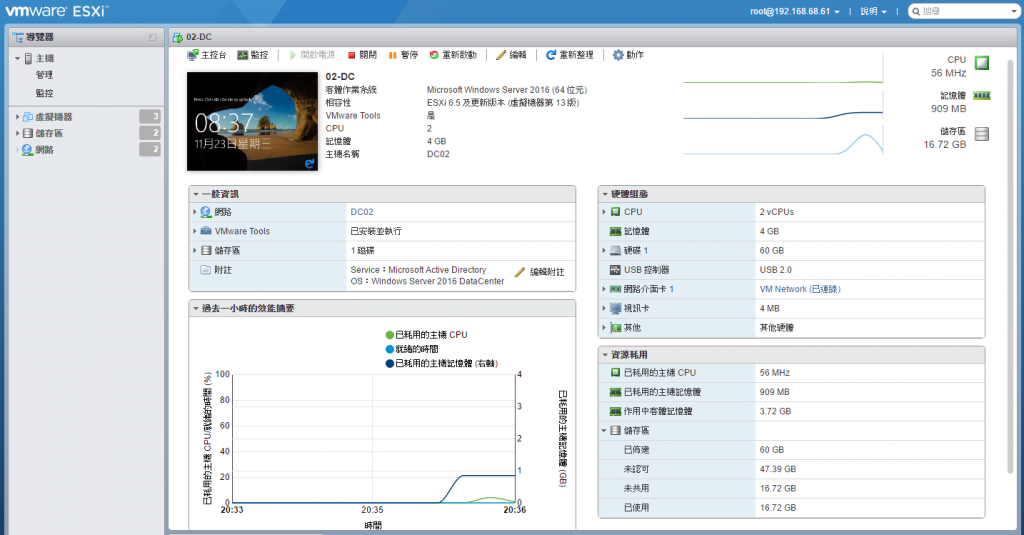Click the 編輯 edit pencil button
The width and height of the screenshot is (1024, 535).
point(511,55)
